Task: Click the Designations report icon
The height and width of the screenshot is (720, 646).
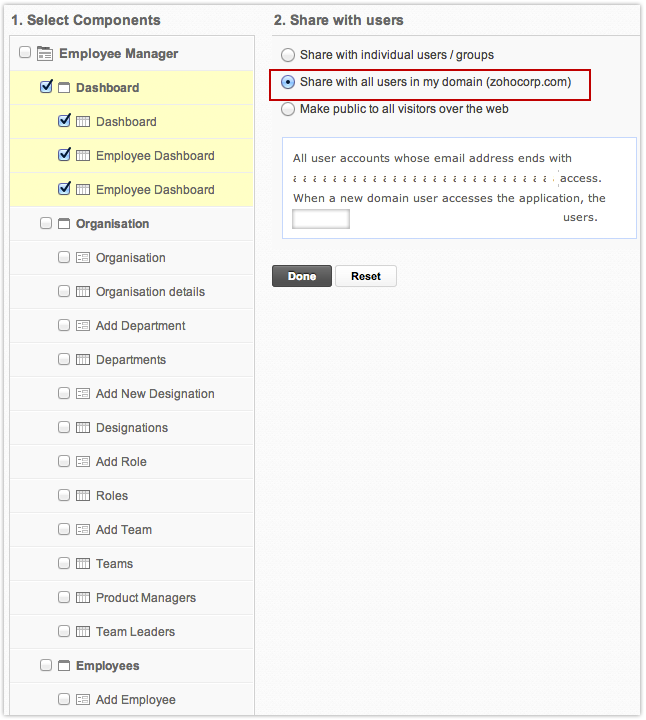Action: pyautogui.click(x=83, y=428)
